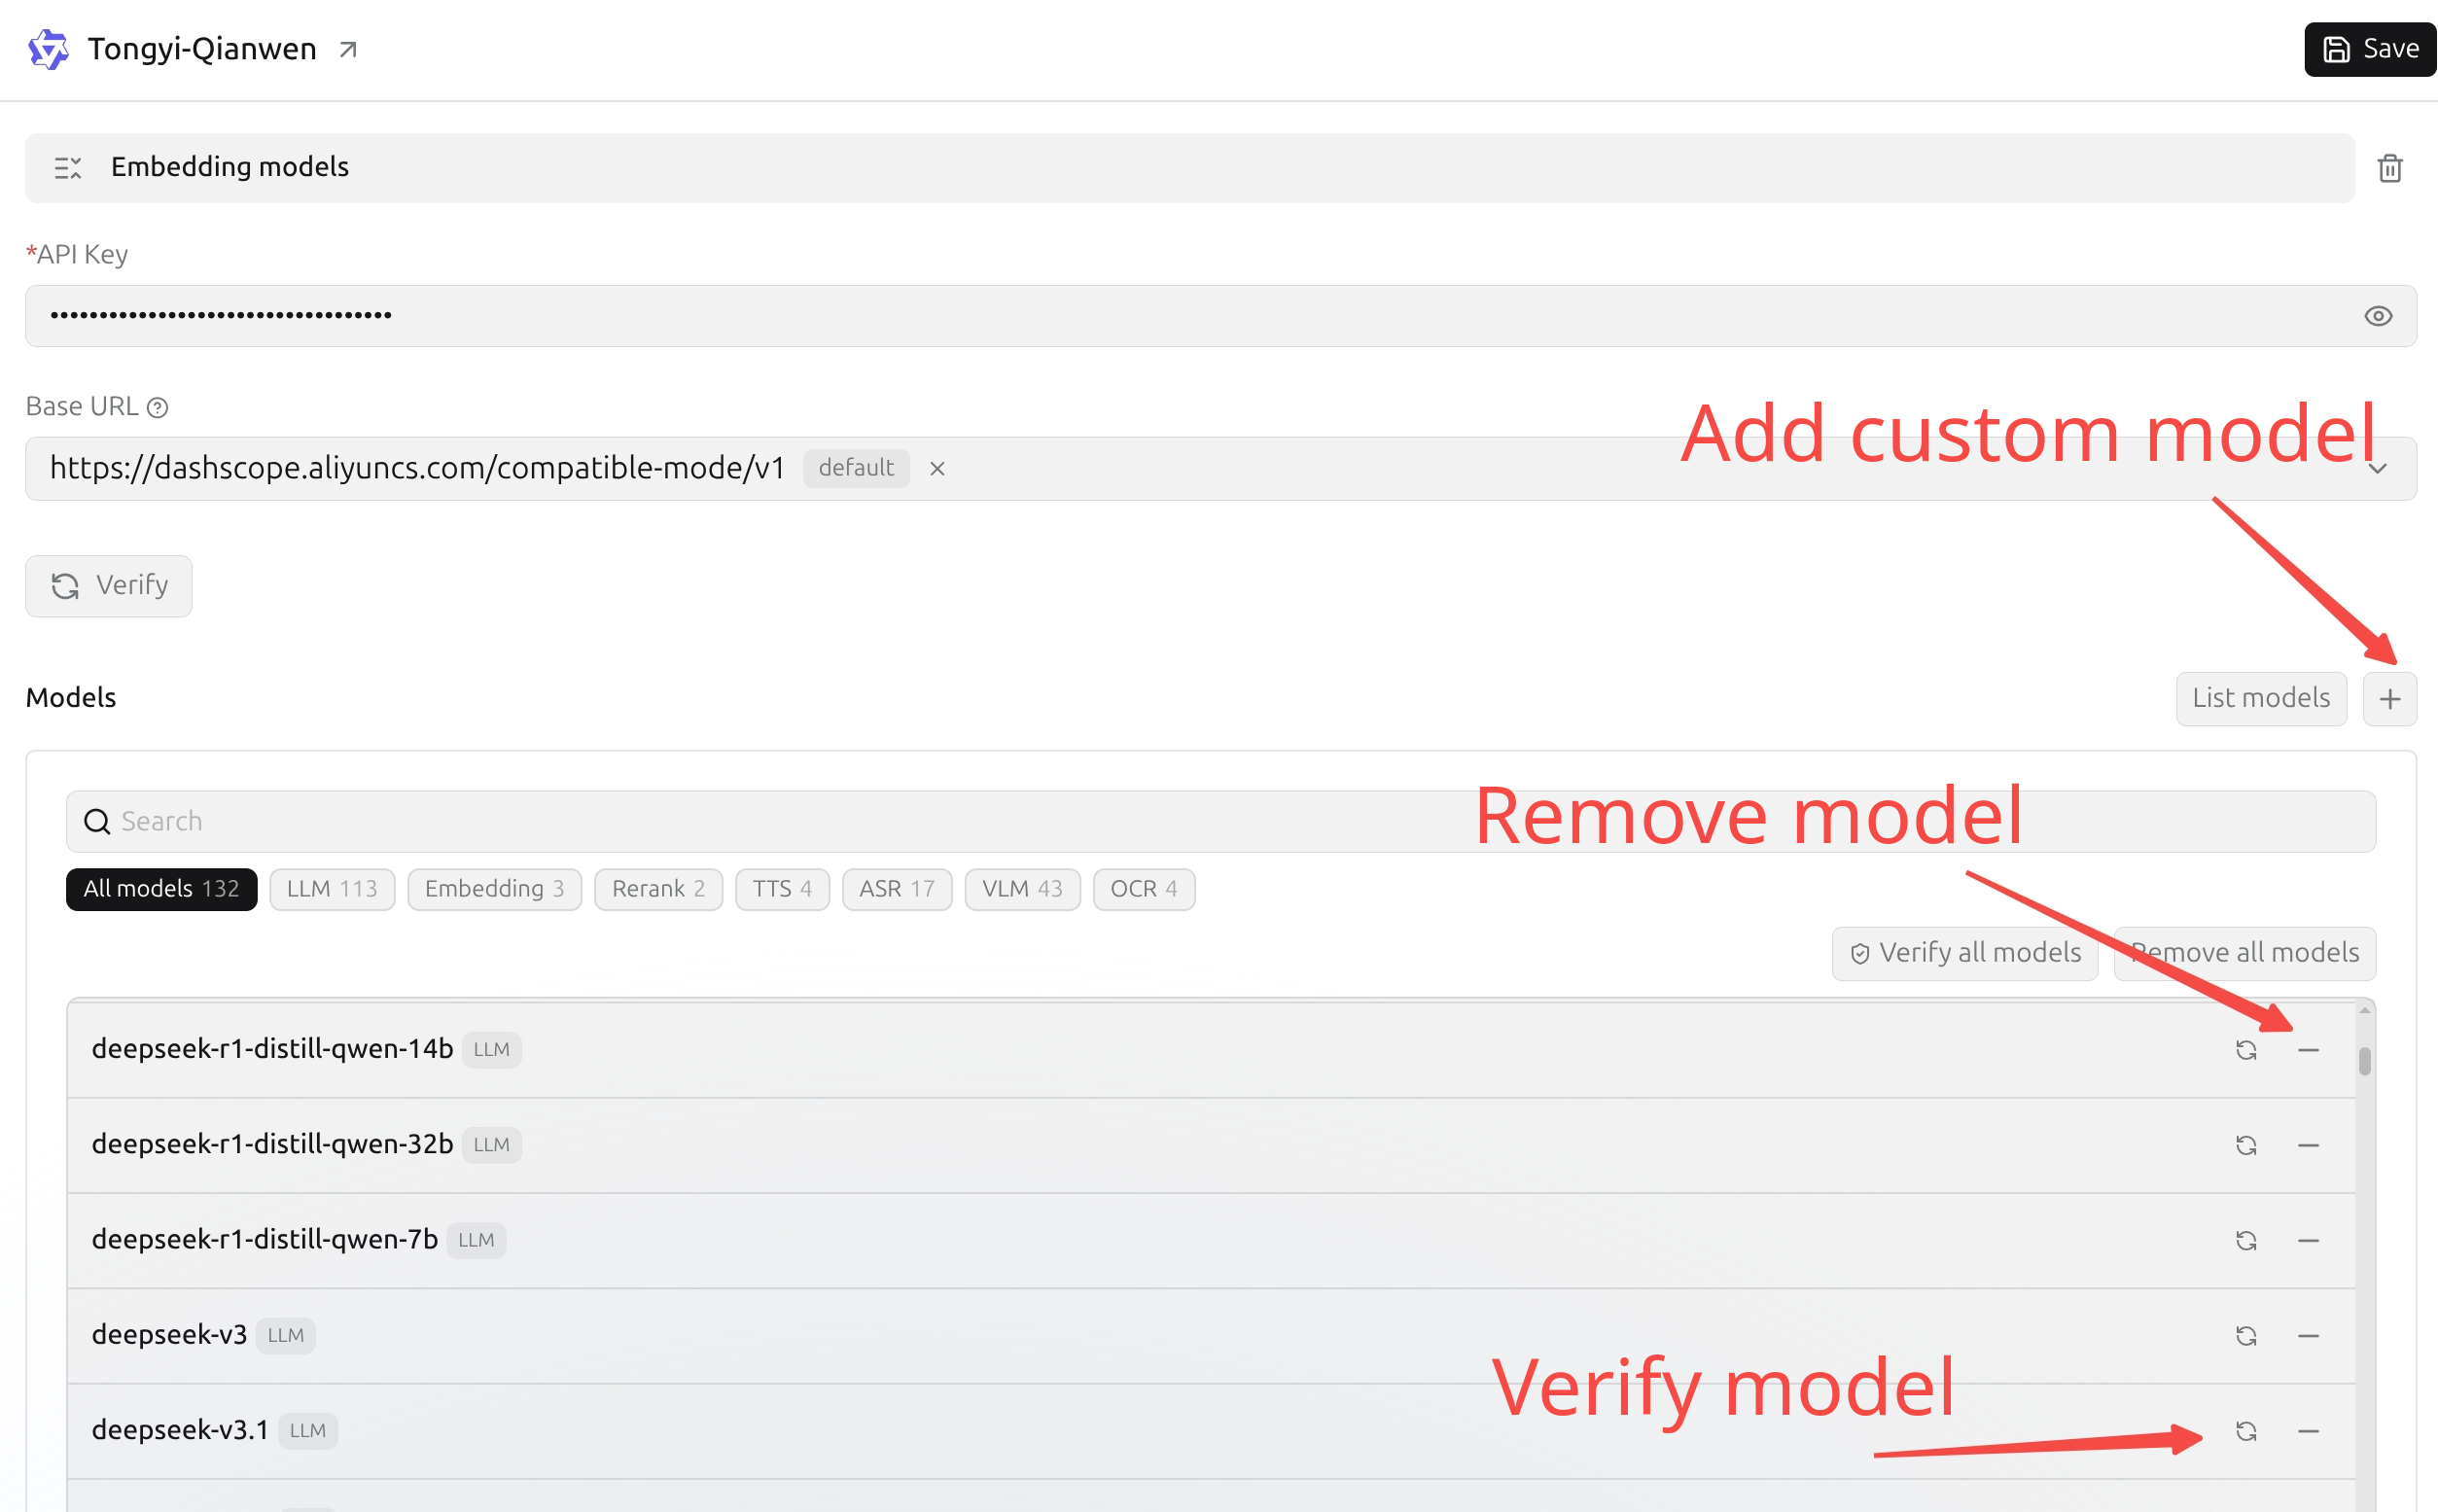Image resolution: width=2438 pixels, height=1512 pixels.
Task: Click the Embedding models group name field
Action: click(x=1190, y=168)
